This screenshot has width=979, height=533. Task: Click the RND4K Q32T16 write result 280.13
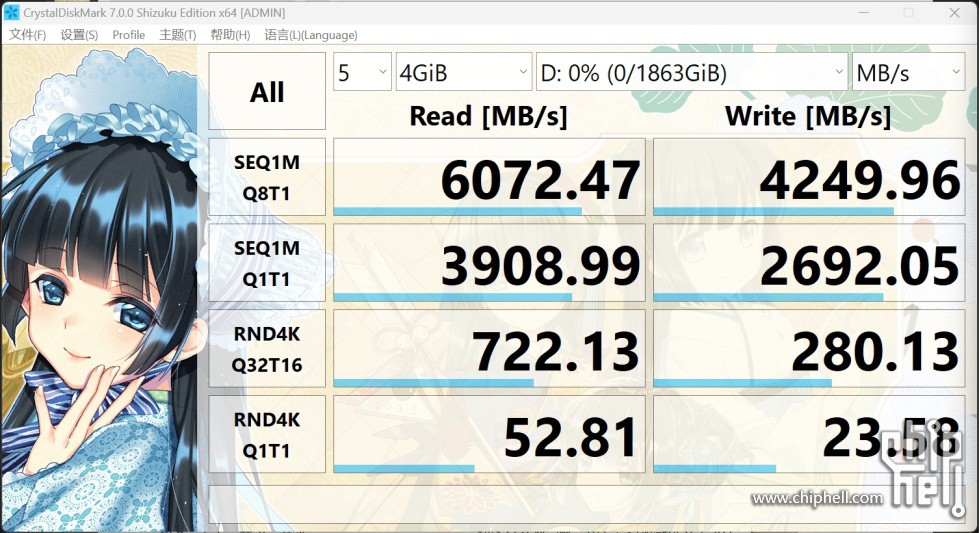pyautogui.click(x=809, y=349)
